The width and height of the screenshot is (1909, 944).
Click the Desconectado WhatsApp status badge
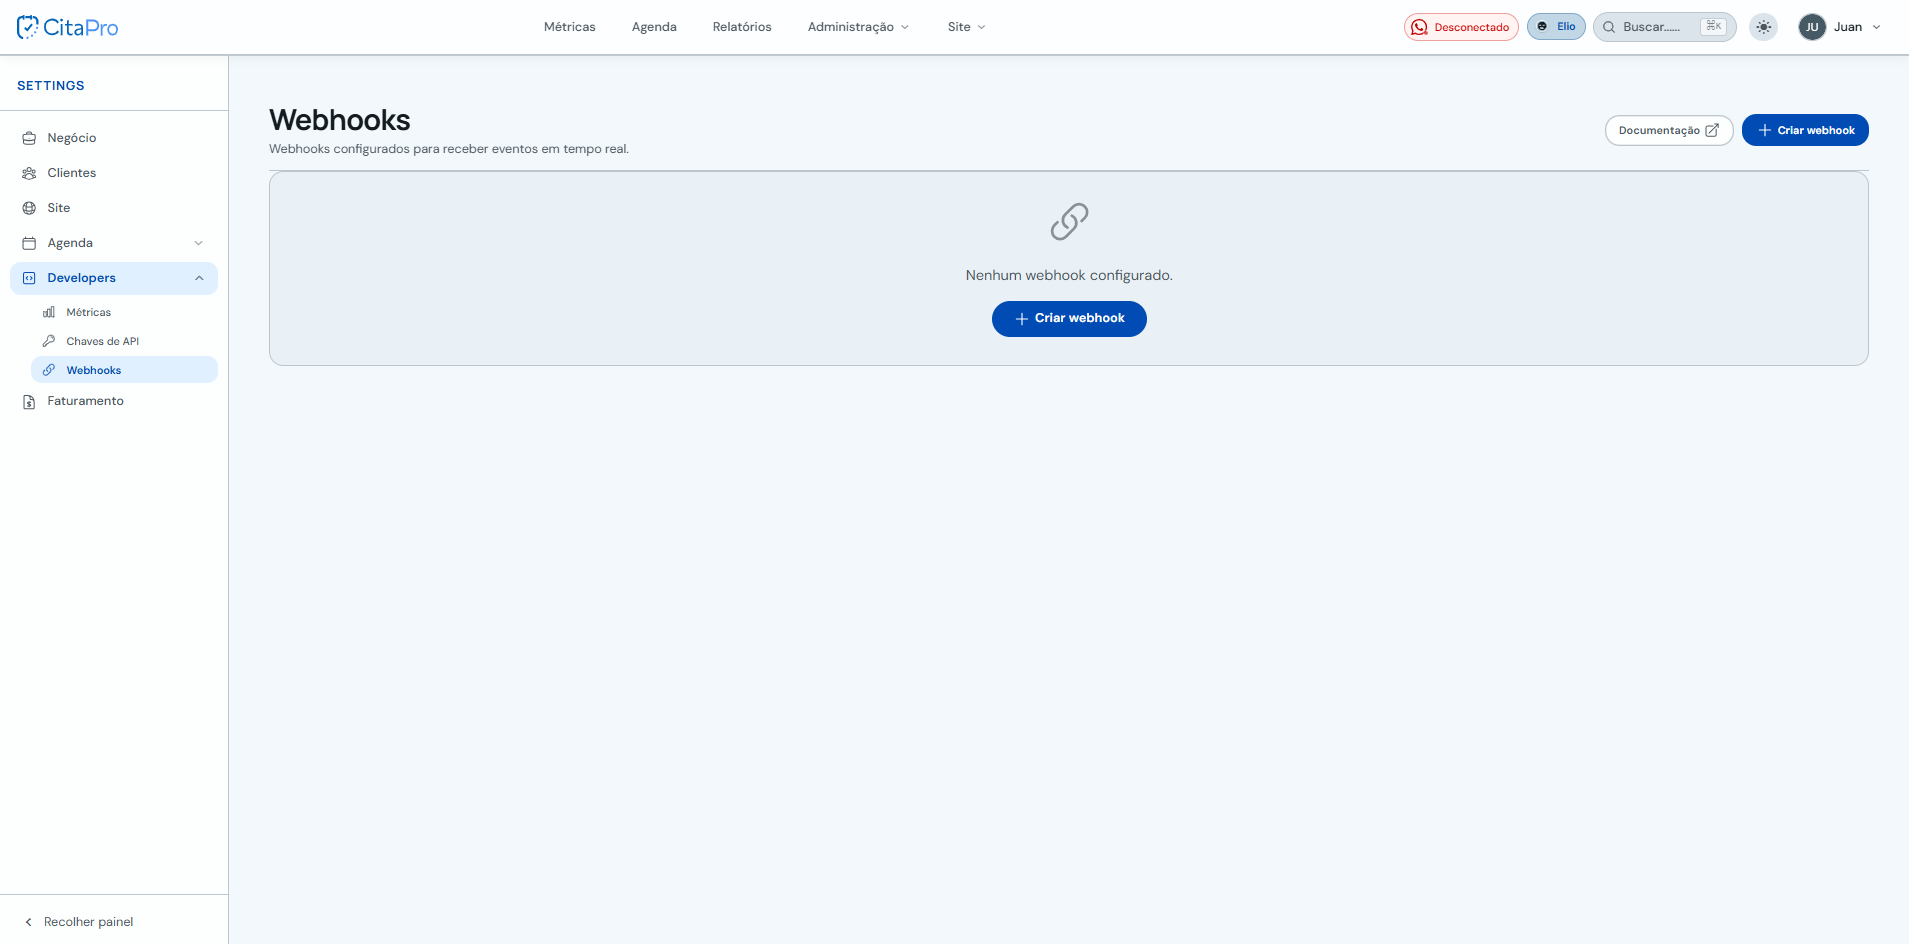point(1461,27)
